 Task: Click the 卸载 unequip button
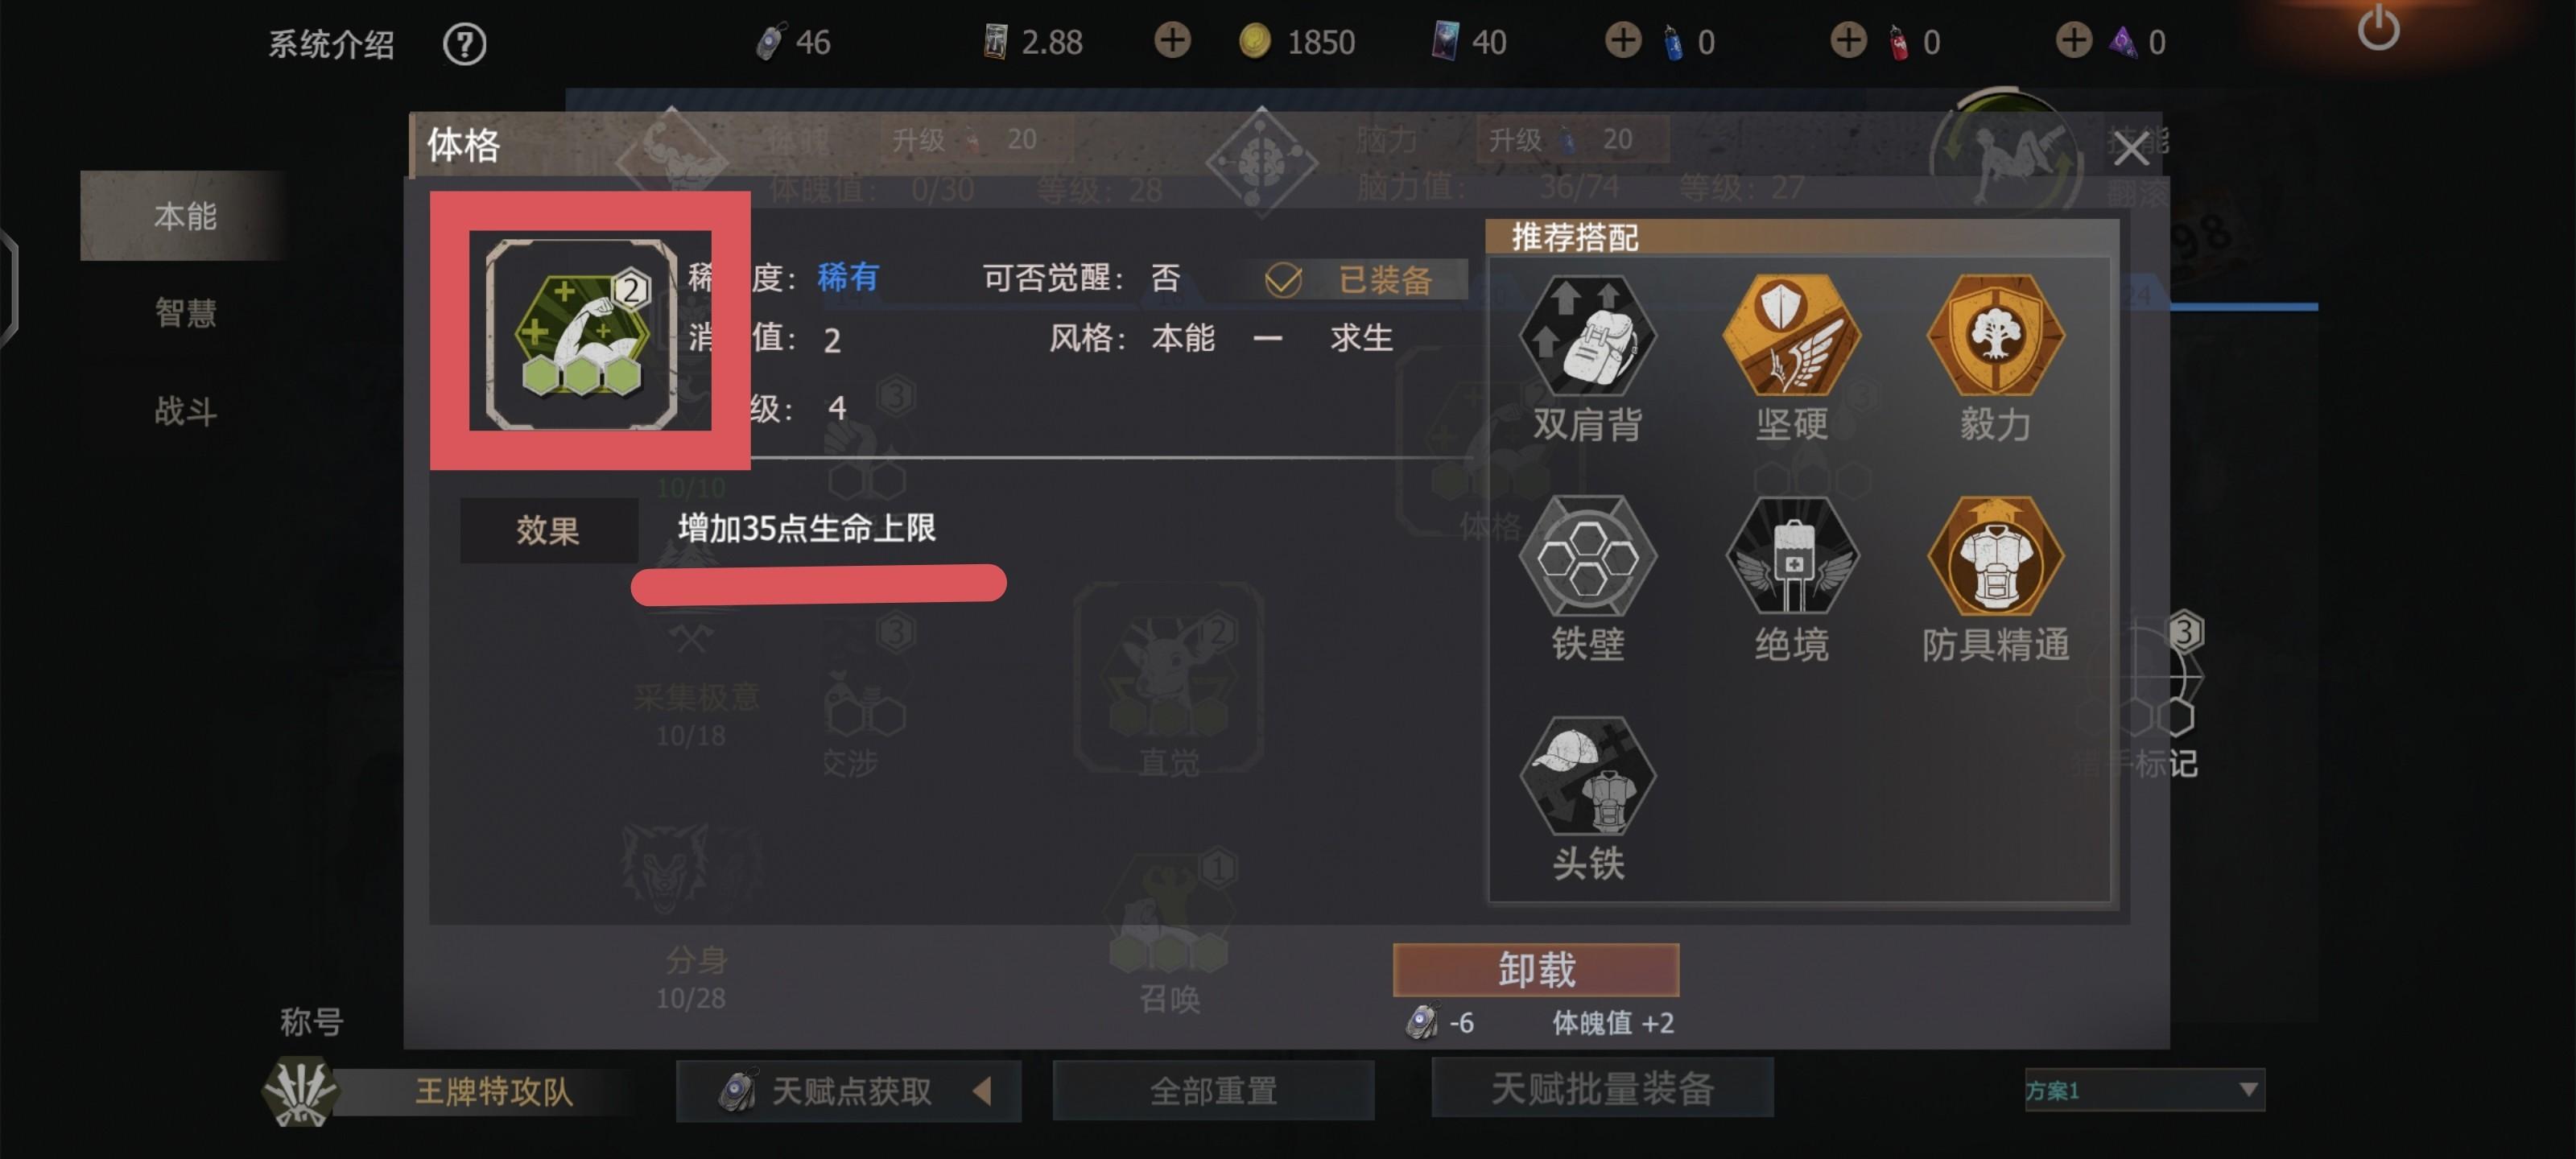pyautogui.click(x=1536, y=970)
